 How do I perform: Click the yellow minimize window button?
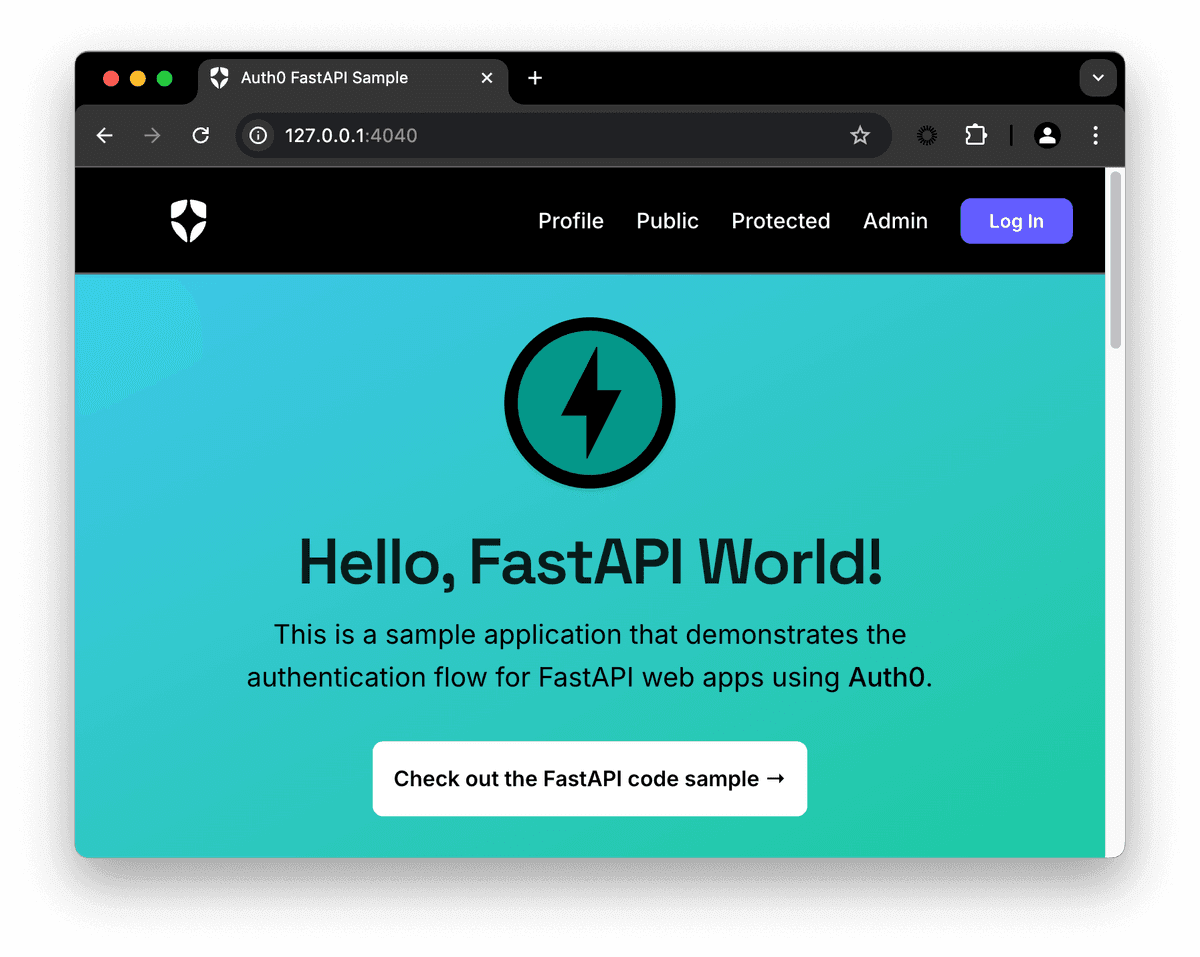[138, 78]
